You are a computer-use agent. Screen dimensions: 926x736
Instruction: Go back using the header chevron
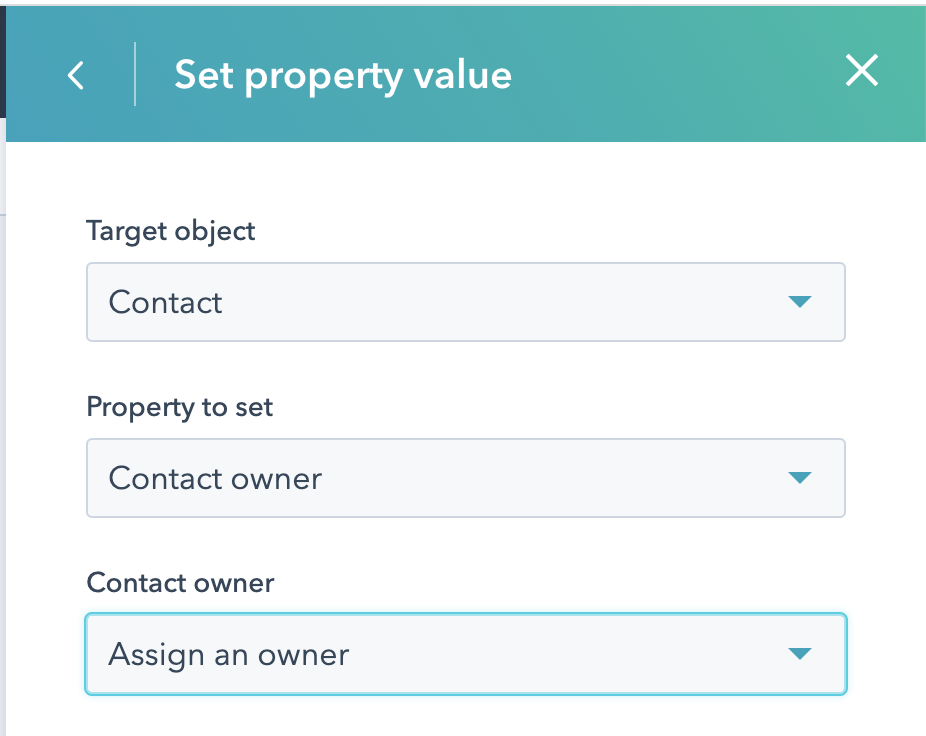tap(76, 75)
